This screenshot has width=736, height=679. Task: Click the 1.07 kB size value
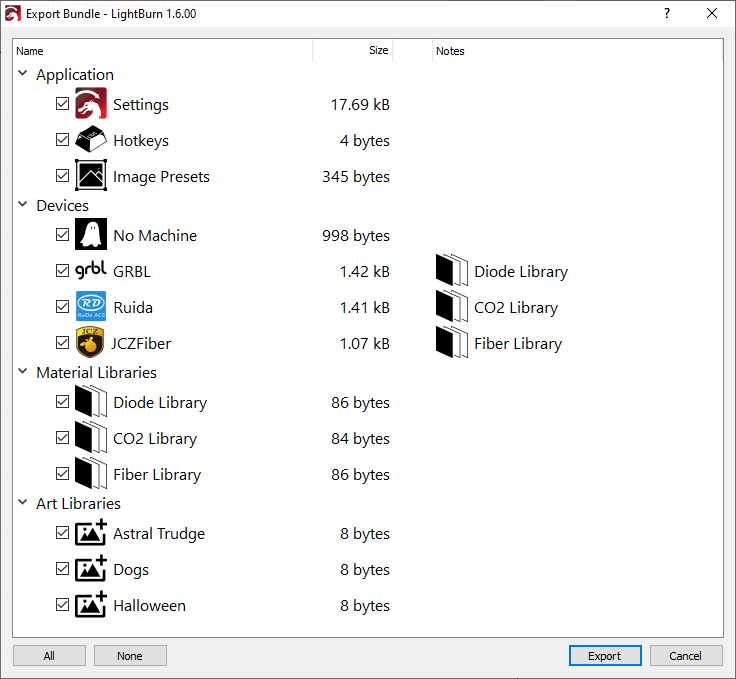365,343
